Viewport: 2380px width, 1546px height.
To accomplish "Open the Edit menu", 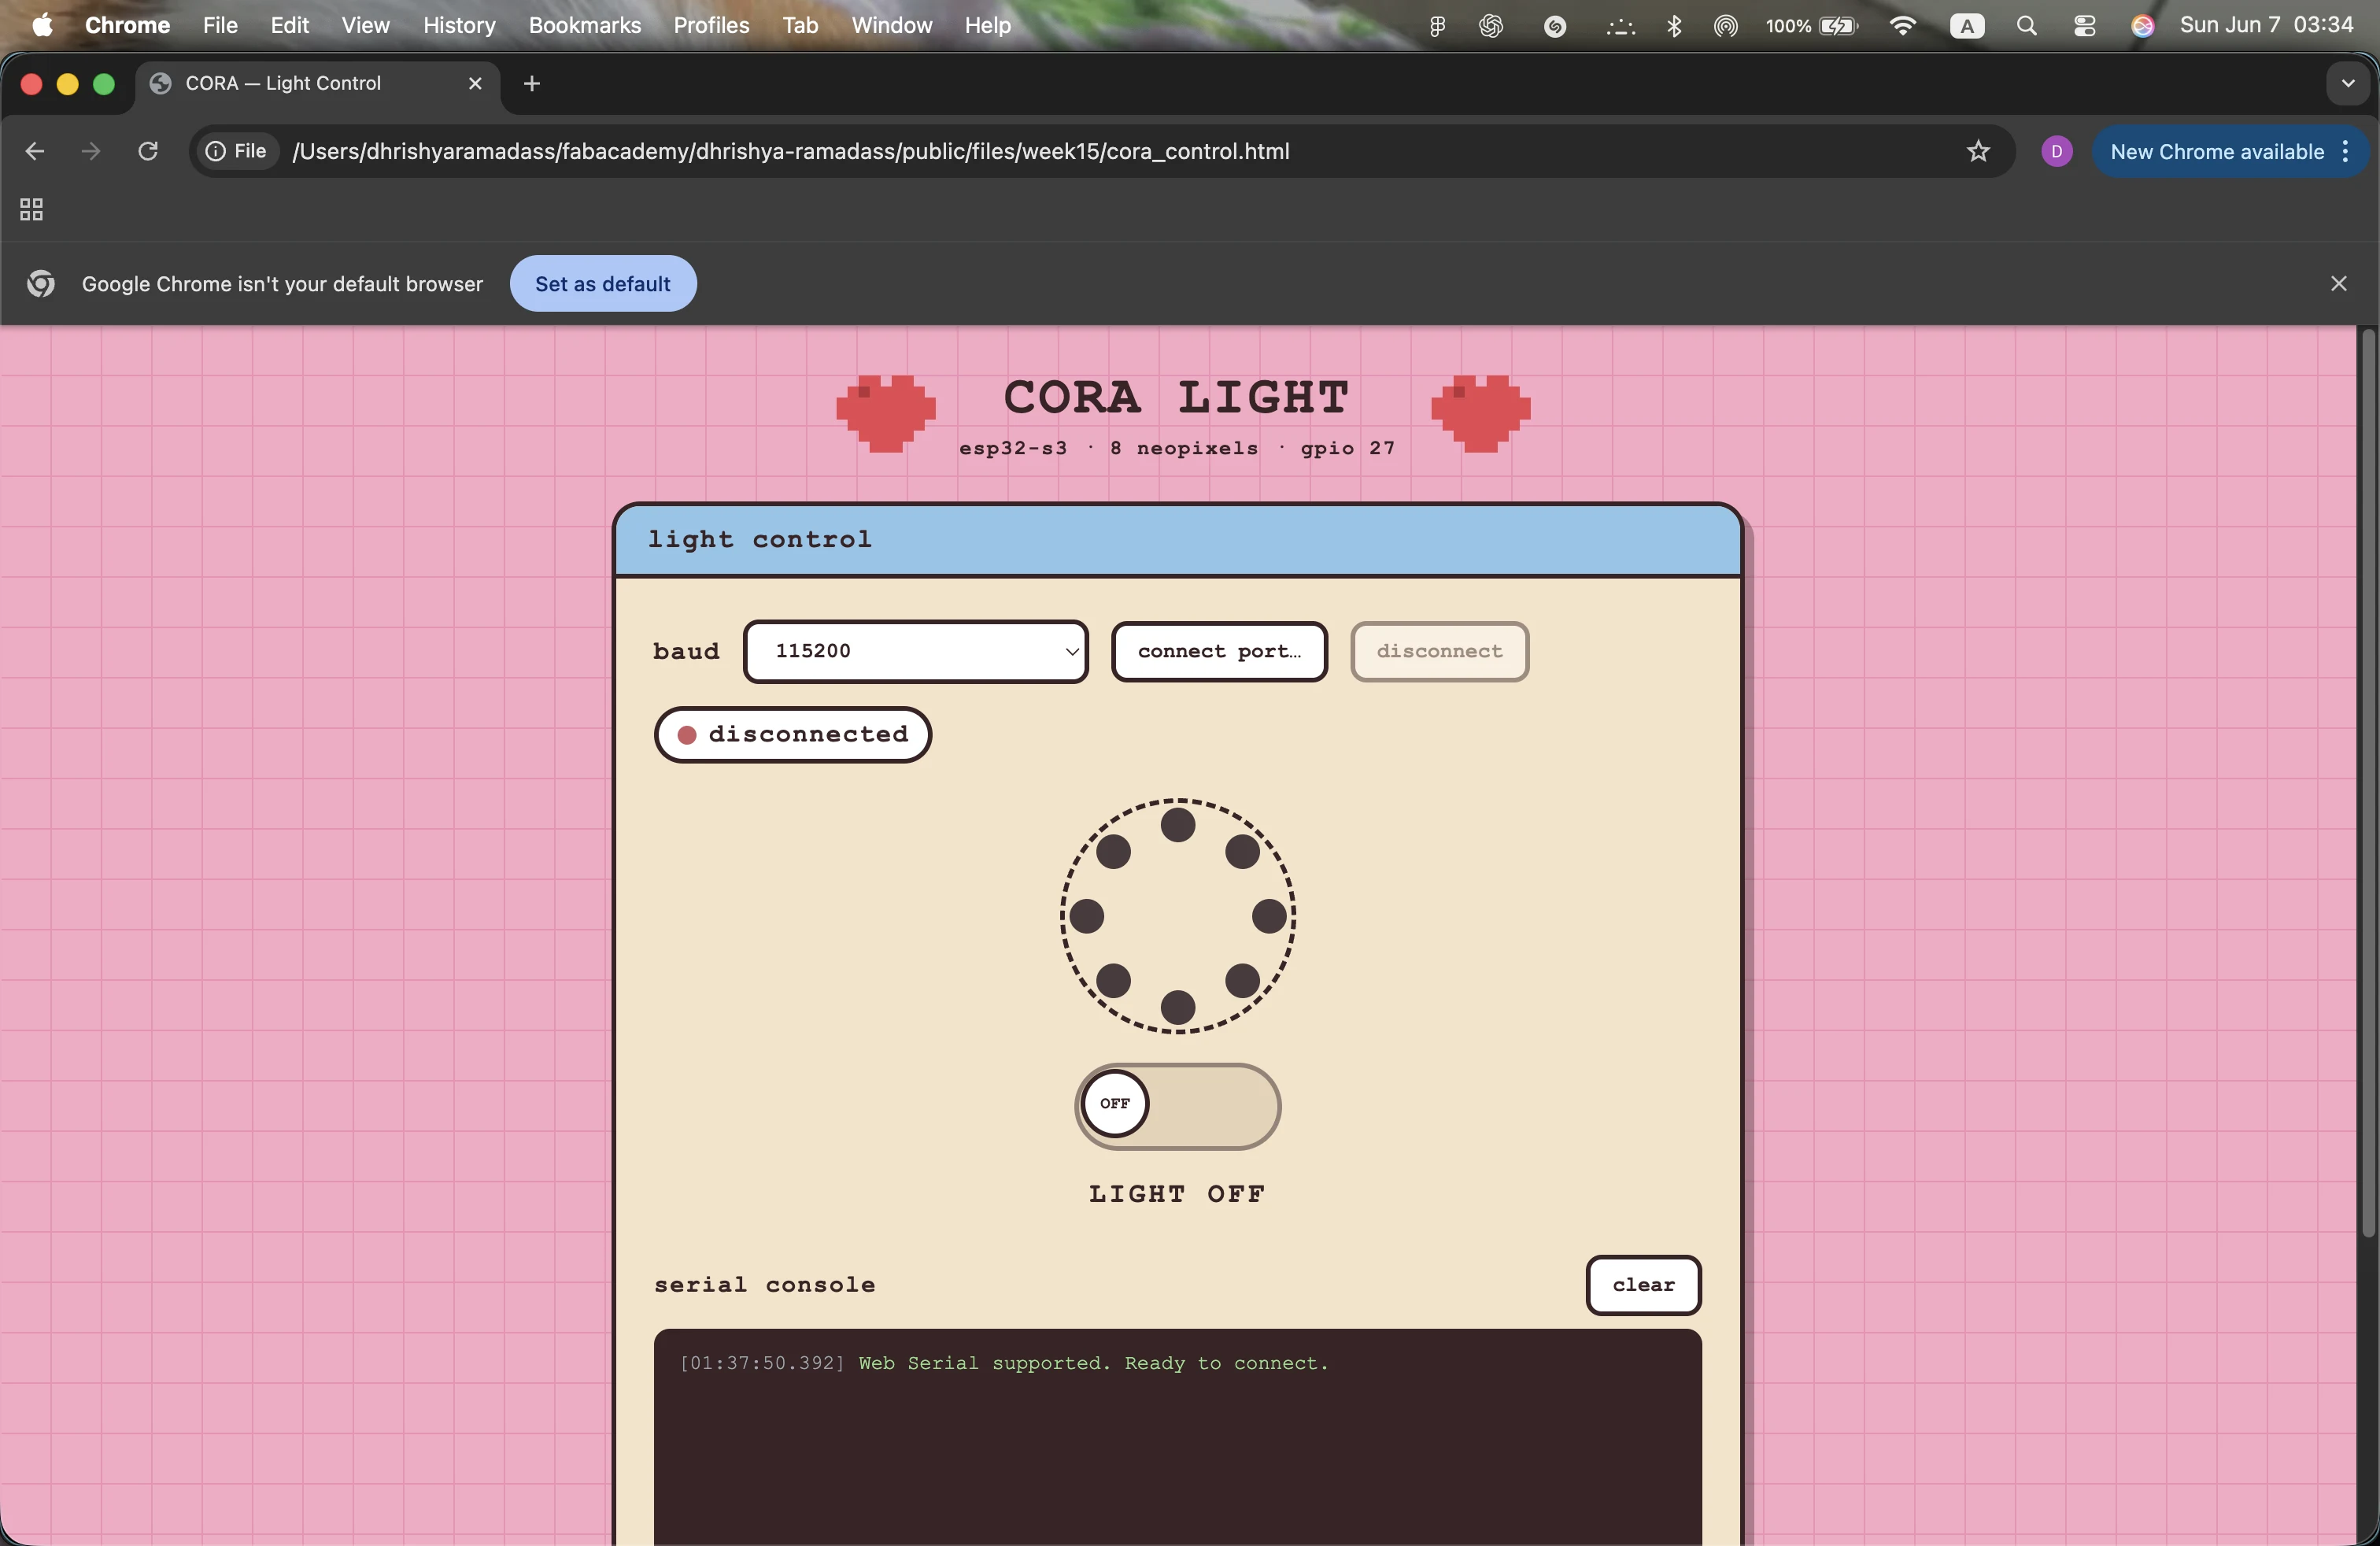I will point(290,25).
